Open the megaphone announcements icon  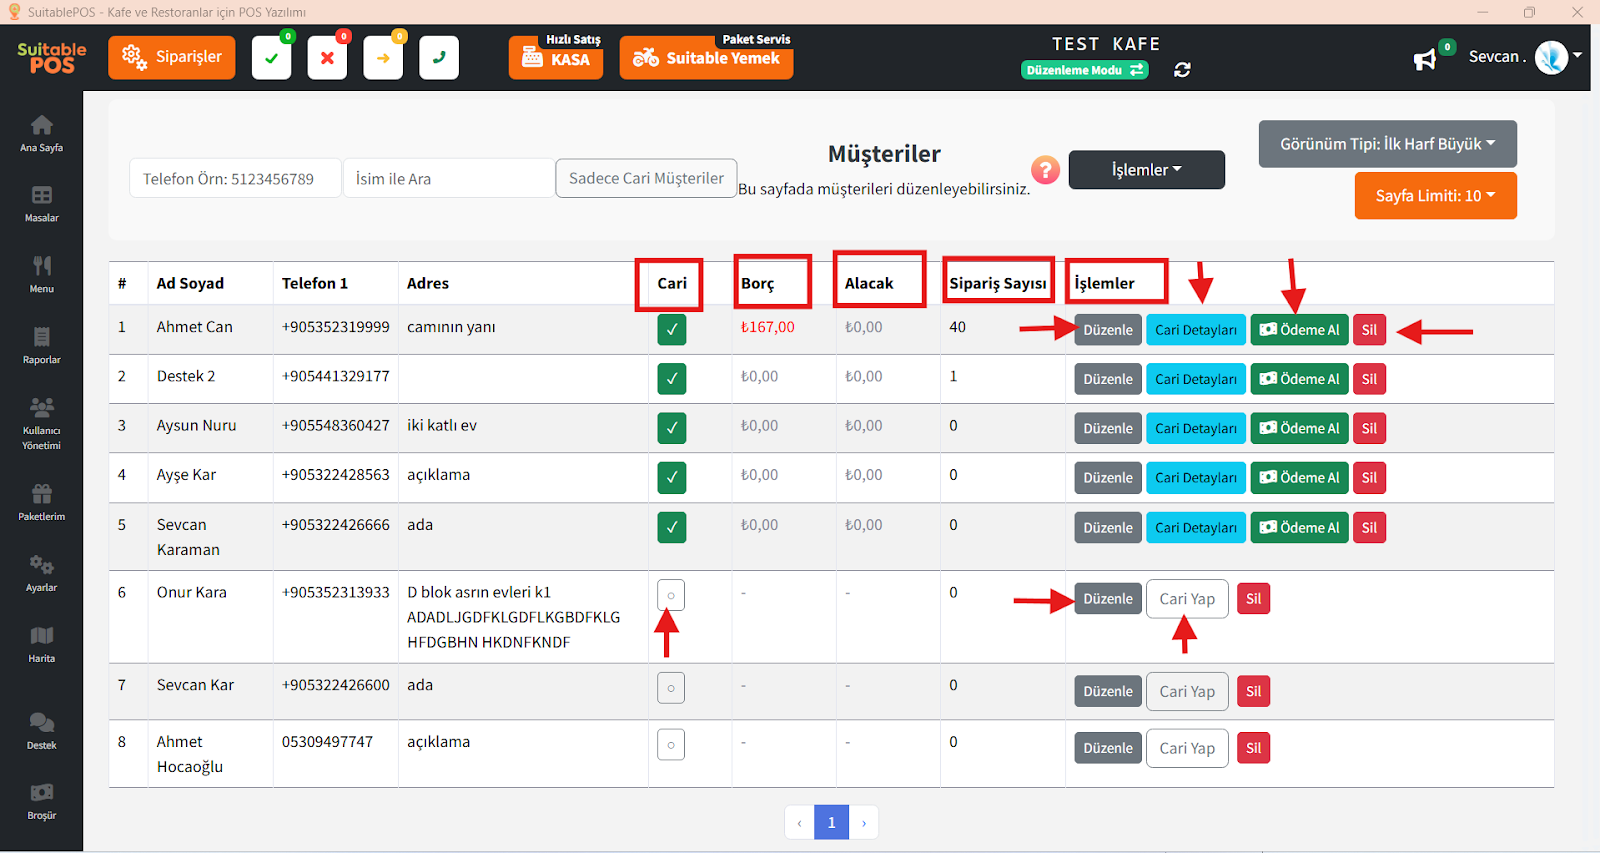click(1424, 60)
